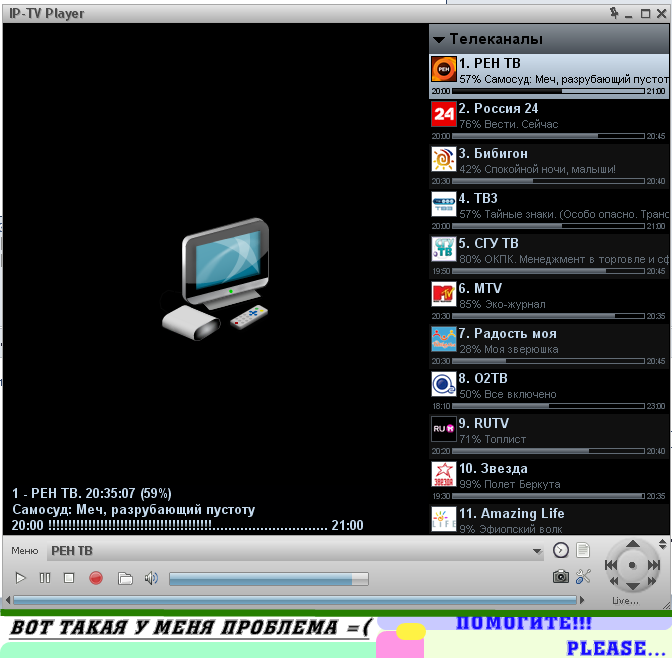Click Самосуд program text for РЕН ТВ

(x=564, y=79)
